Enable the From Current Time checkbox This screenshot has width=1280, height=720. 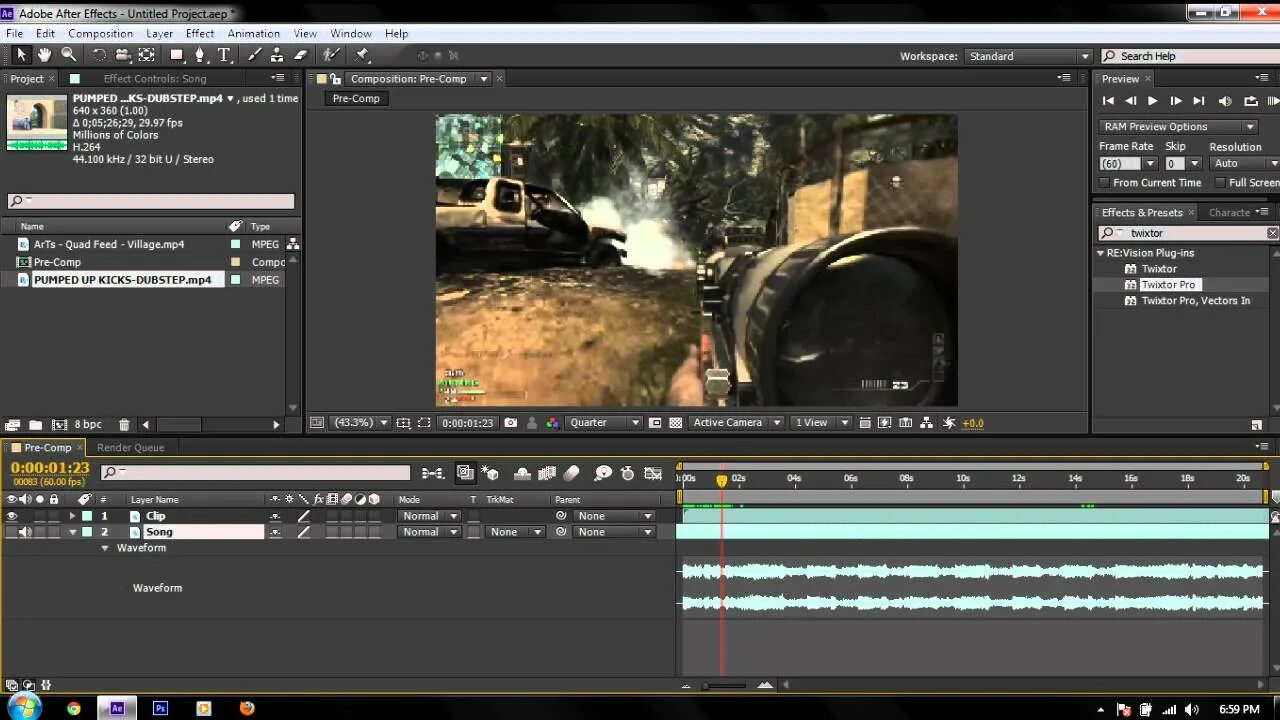[x=1104, y=183]
